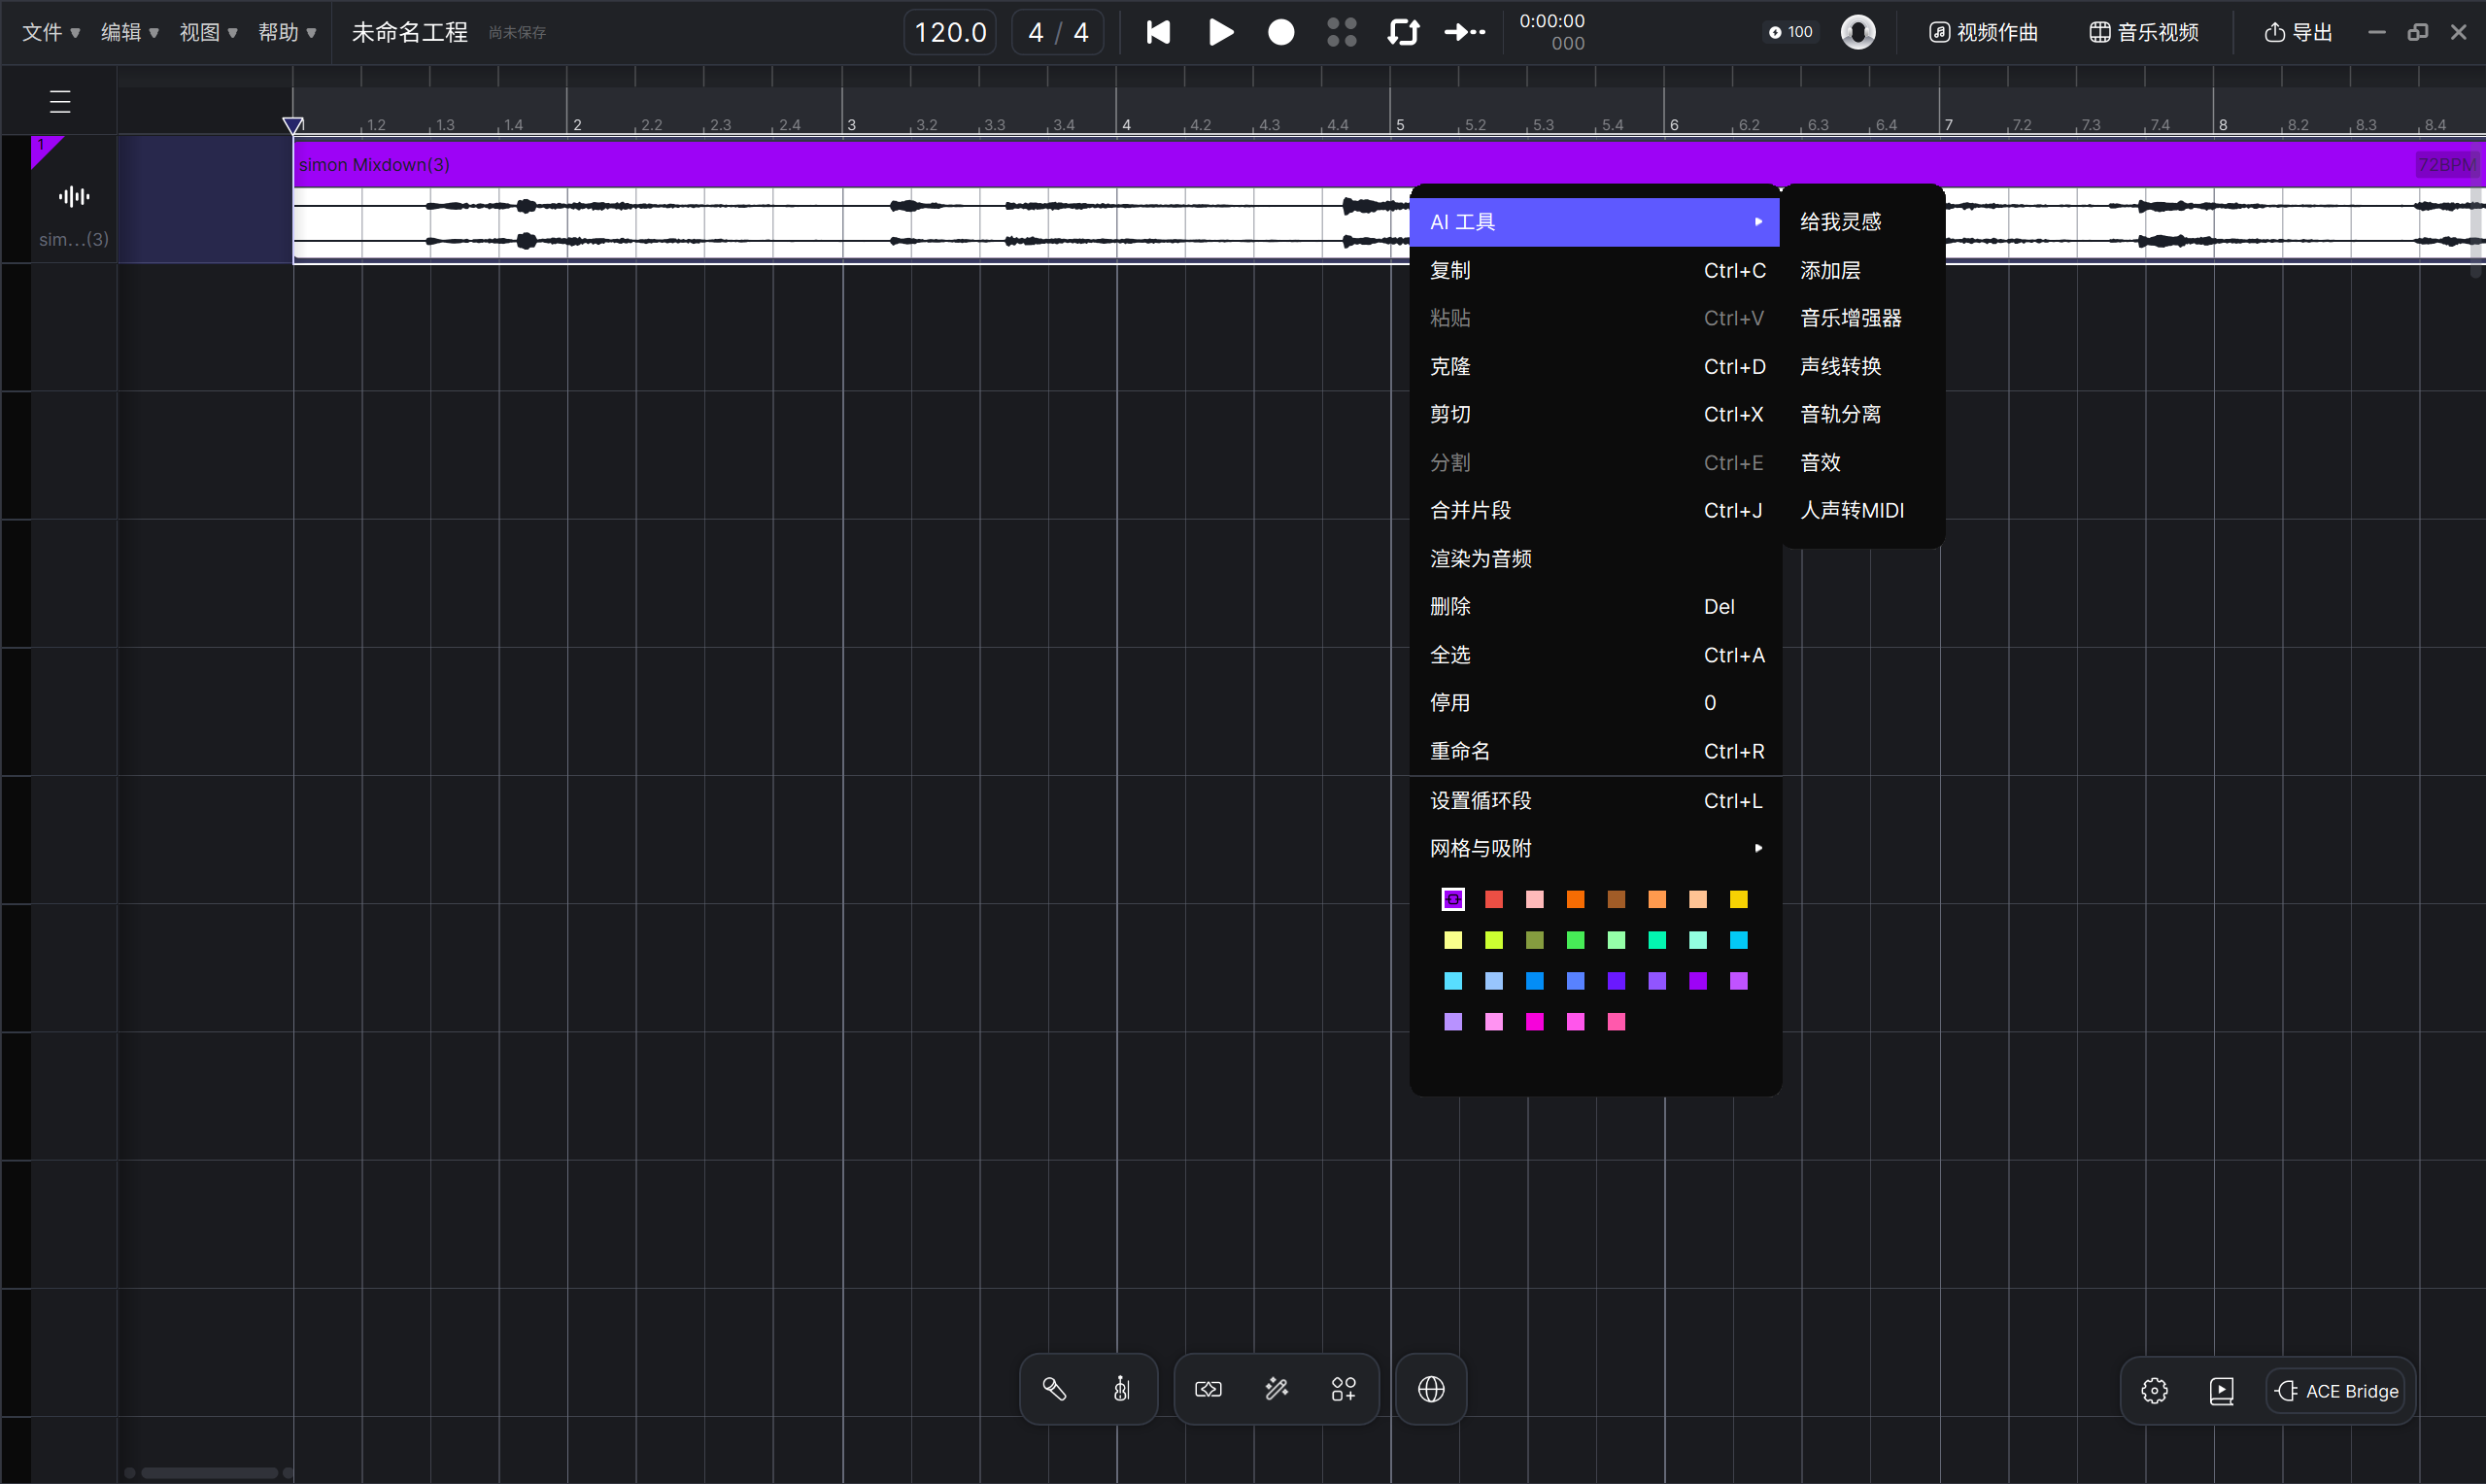Image resolution: width=2486 pixels, height=1484 pixels.
Task: Click the simon Mixdown(3) clip title bar
Action: tap(1389, 164)
